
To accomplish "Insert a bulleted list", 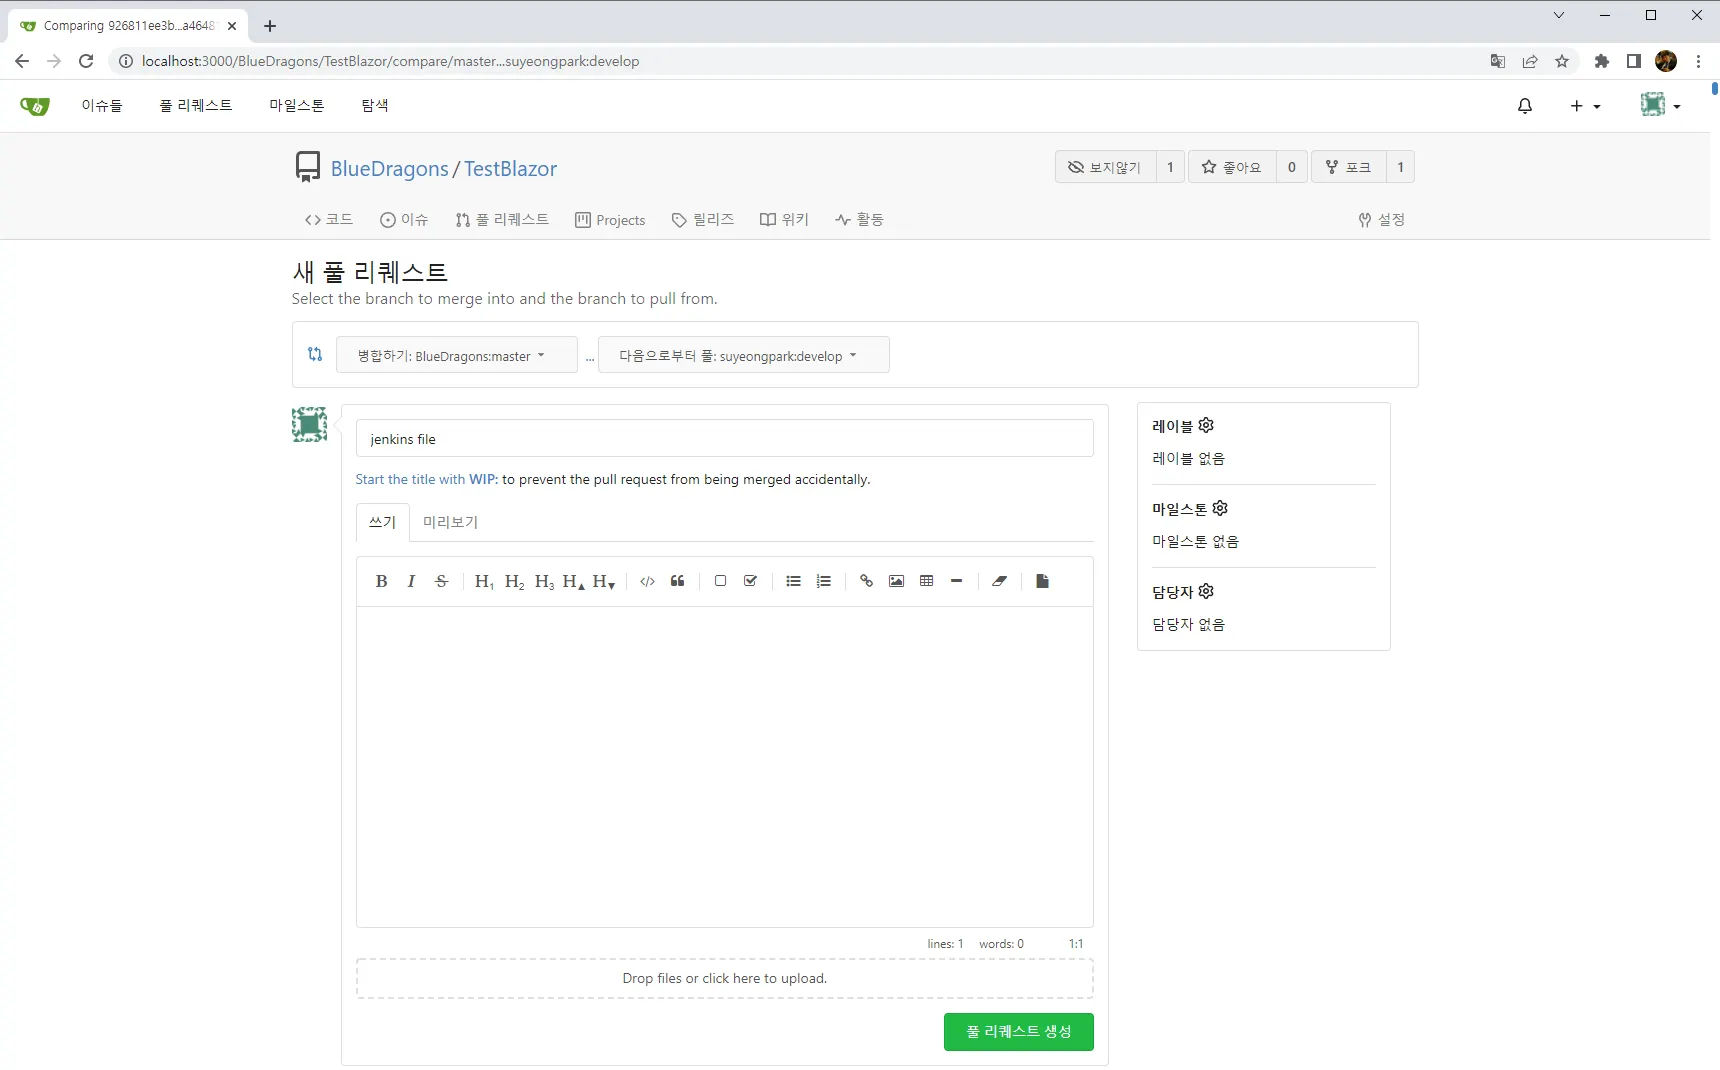I will click(793, 581).
